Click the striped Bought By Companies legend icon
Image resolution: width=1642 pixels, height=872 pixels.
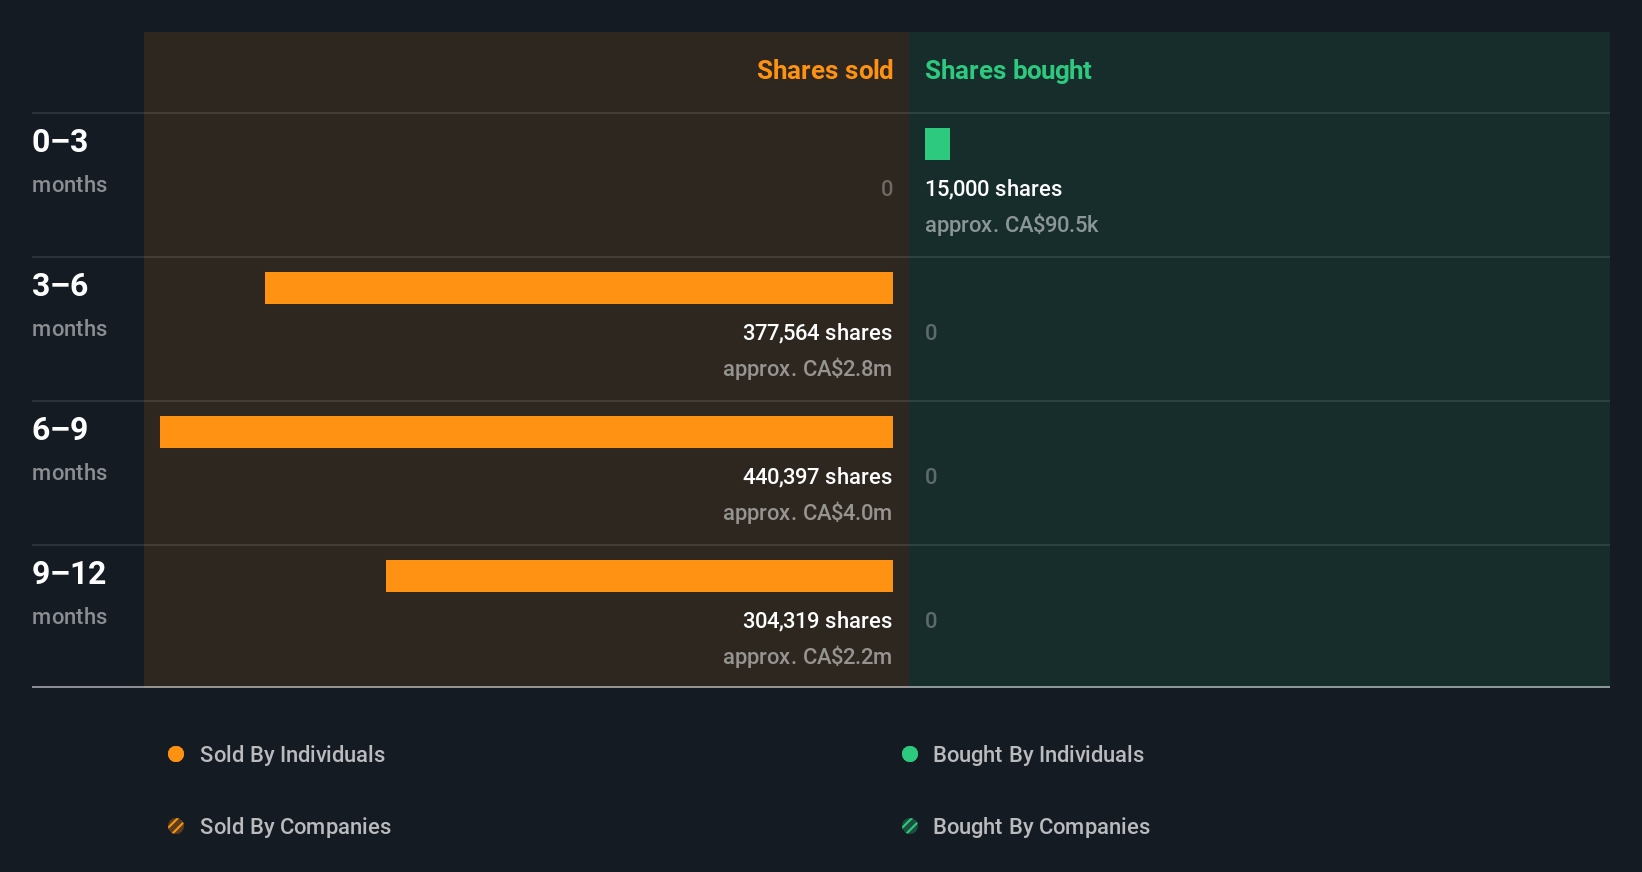coord(910,826)
